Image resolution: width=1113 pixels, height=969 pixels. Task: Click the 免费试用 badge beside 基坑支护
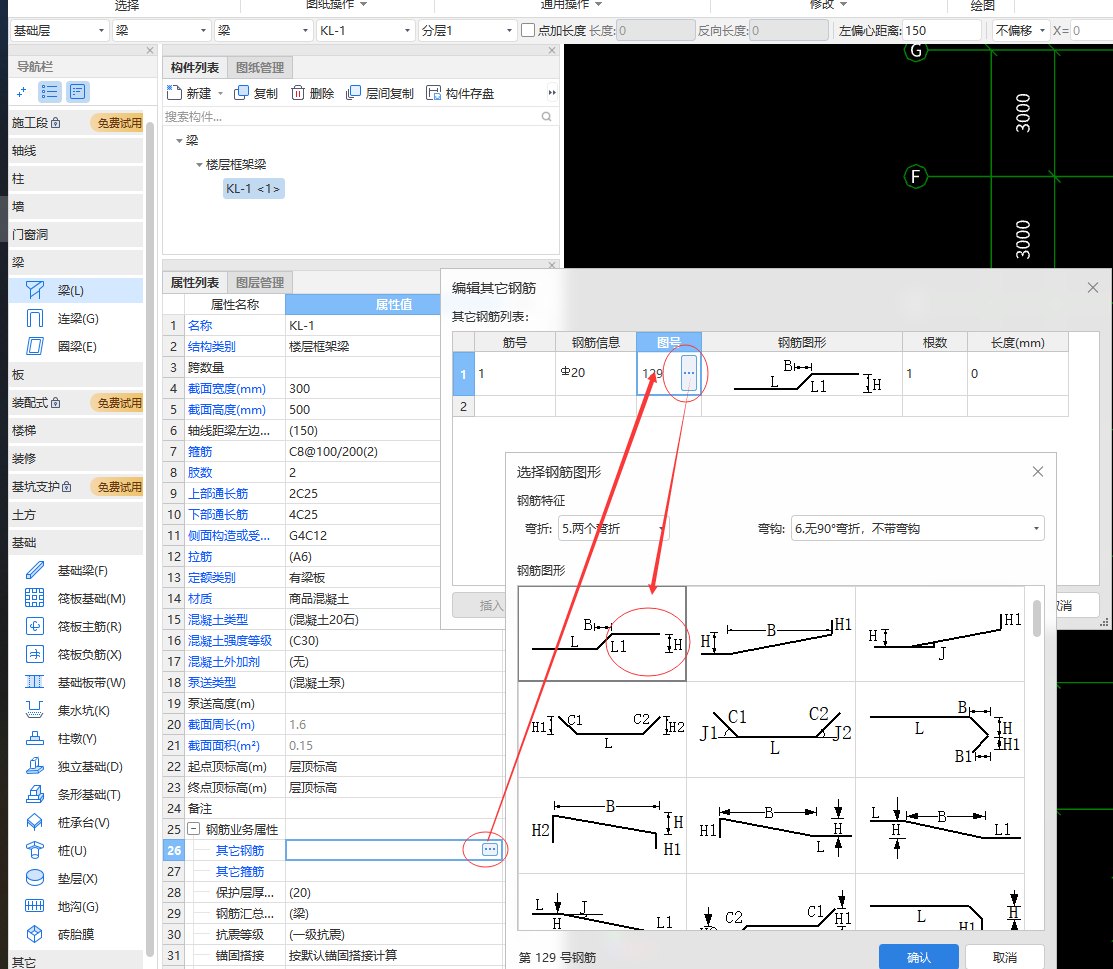(x=119, y=487)
